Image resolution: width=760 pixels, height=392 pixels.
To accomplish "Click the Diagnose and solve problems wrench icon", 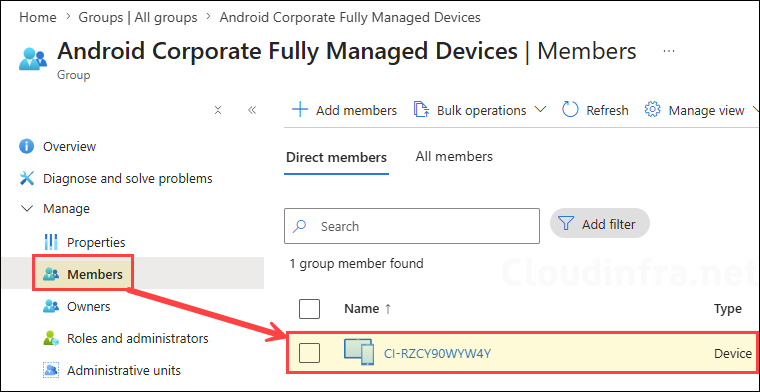I will [x=27, y=178].
